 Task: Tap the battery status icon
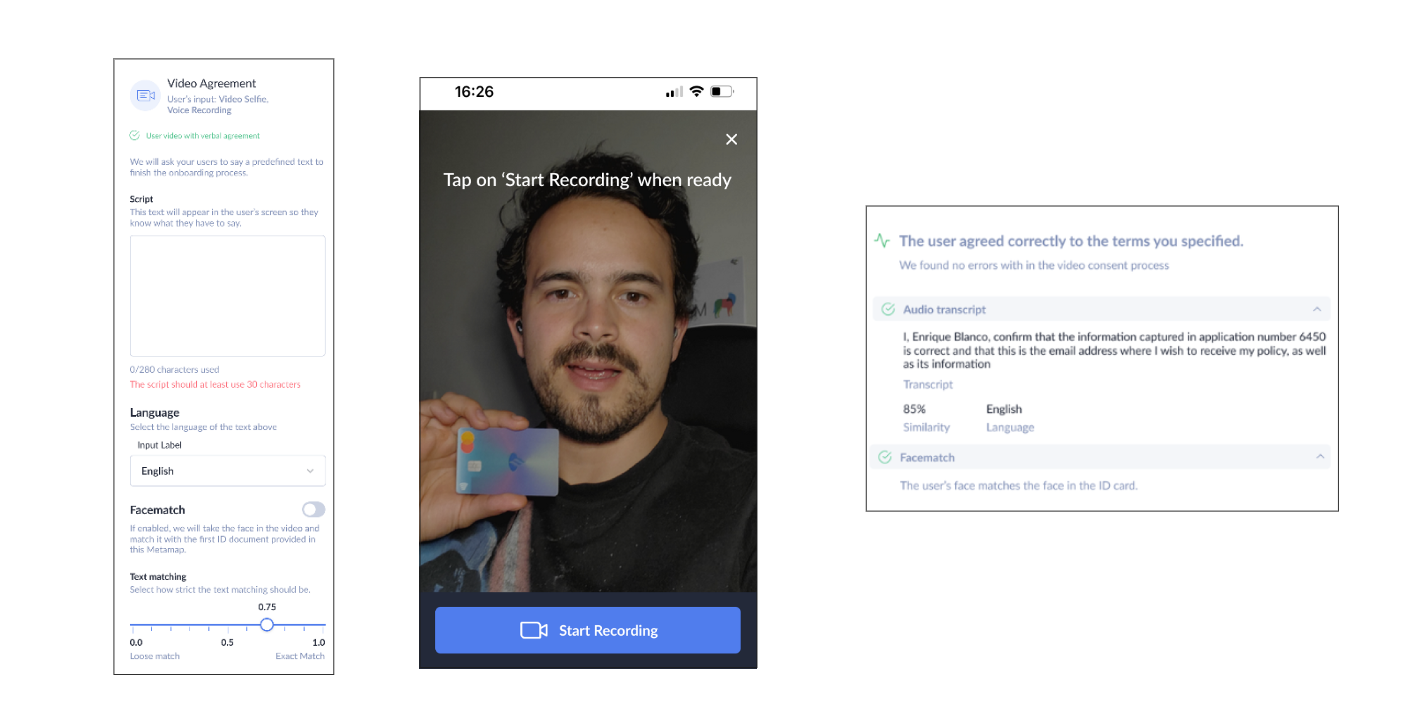(x=722, y=92)
